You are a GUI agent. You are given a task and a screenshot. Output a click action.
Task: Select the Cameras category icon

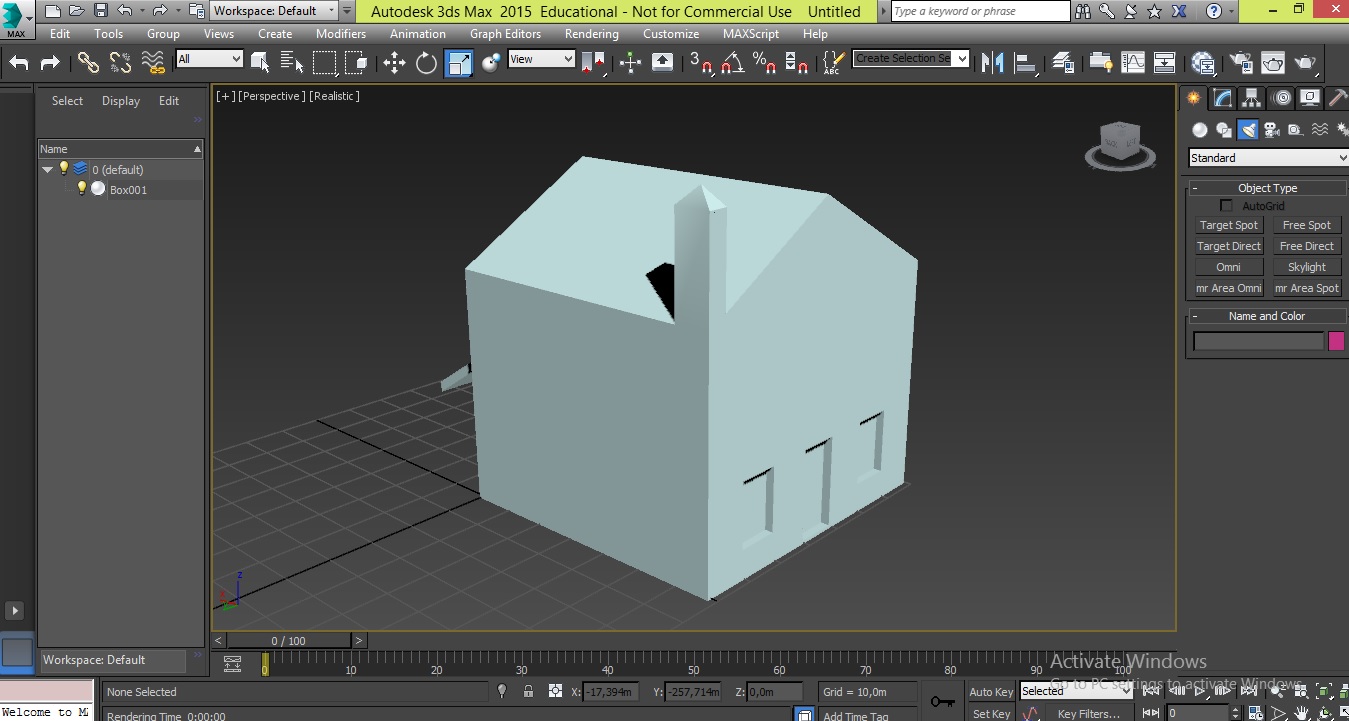point(1271,130)
